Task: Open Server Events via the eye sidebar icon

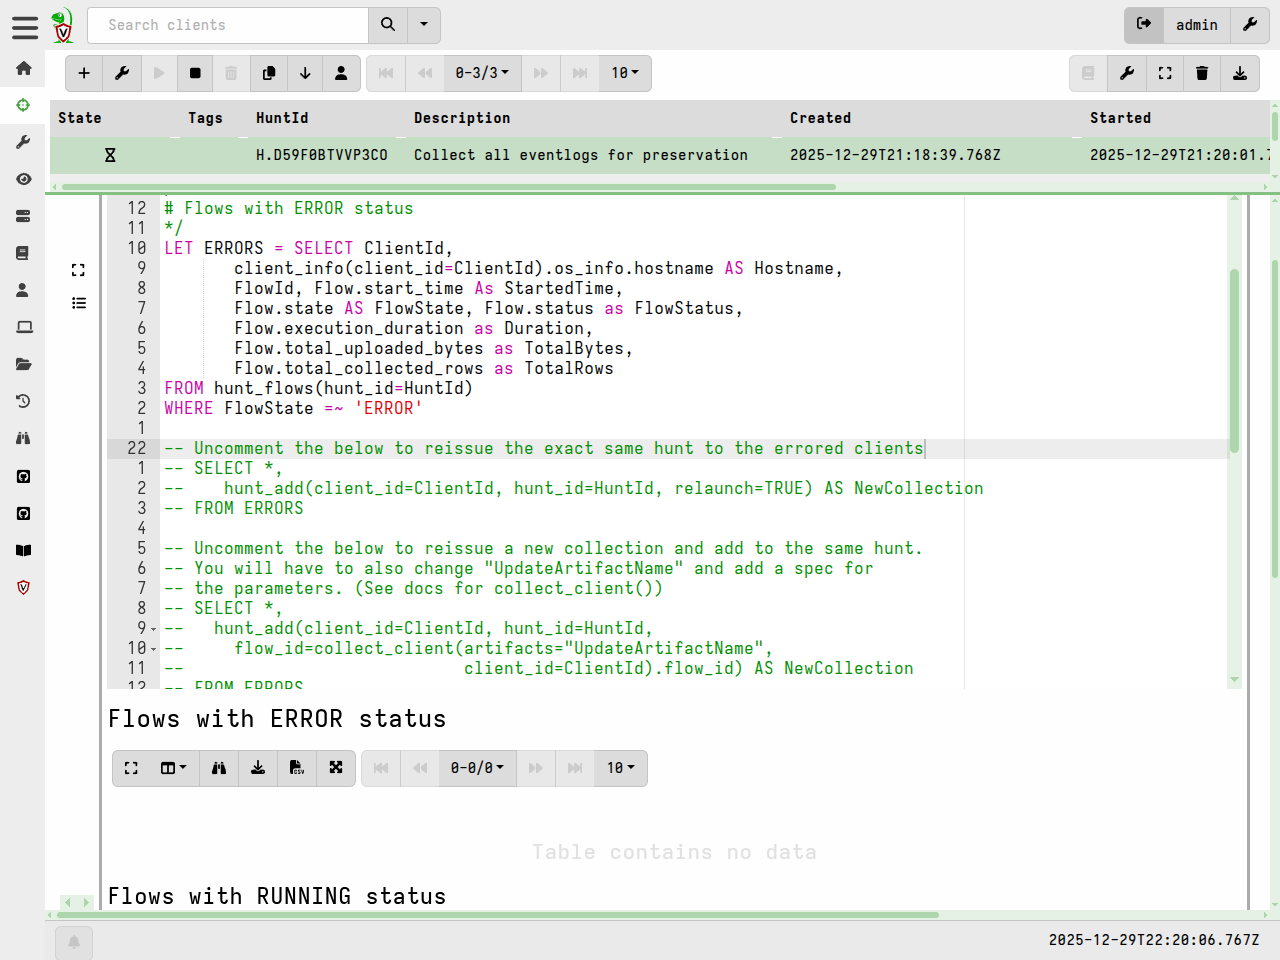Action: click(23, 179)
